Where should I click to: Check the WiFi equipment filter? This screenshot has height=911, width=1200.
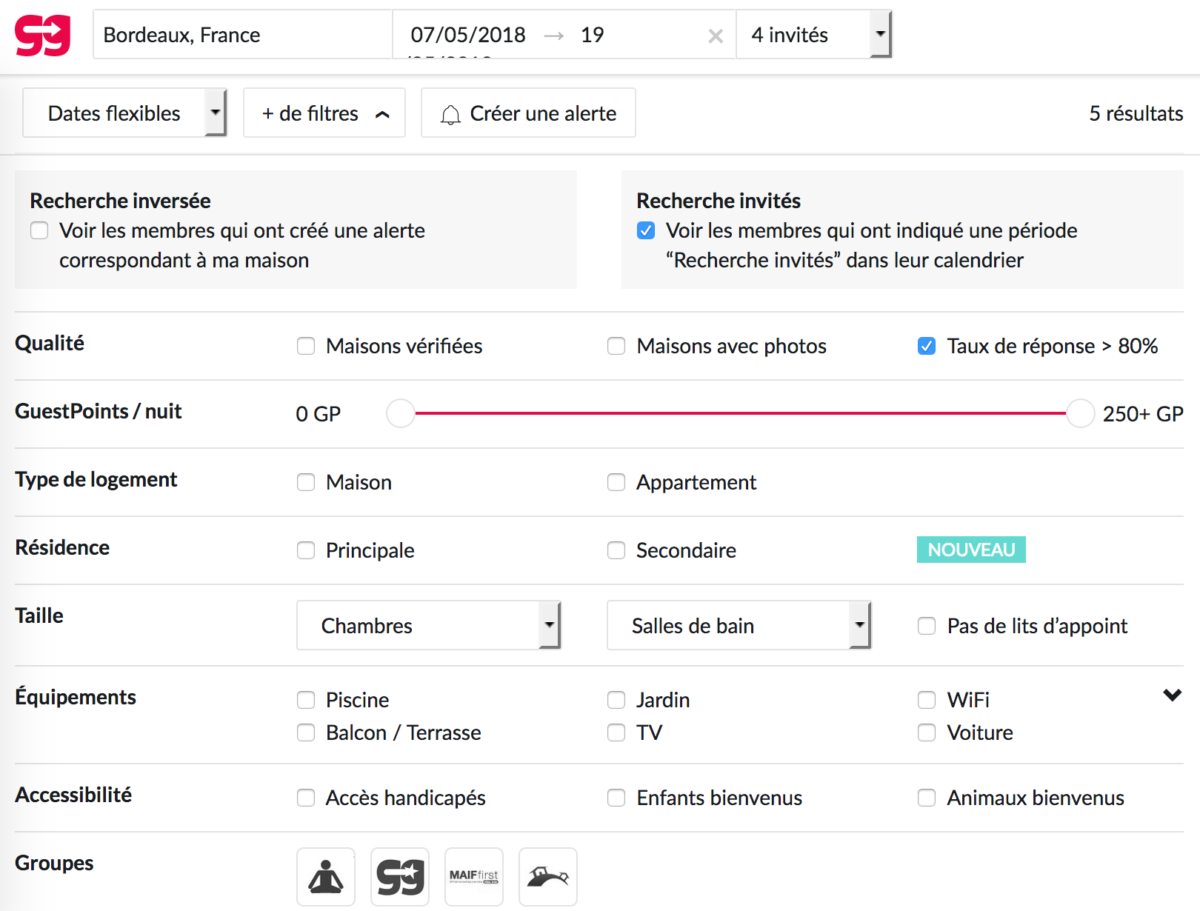point(927,700)
